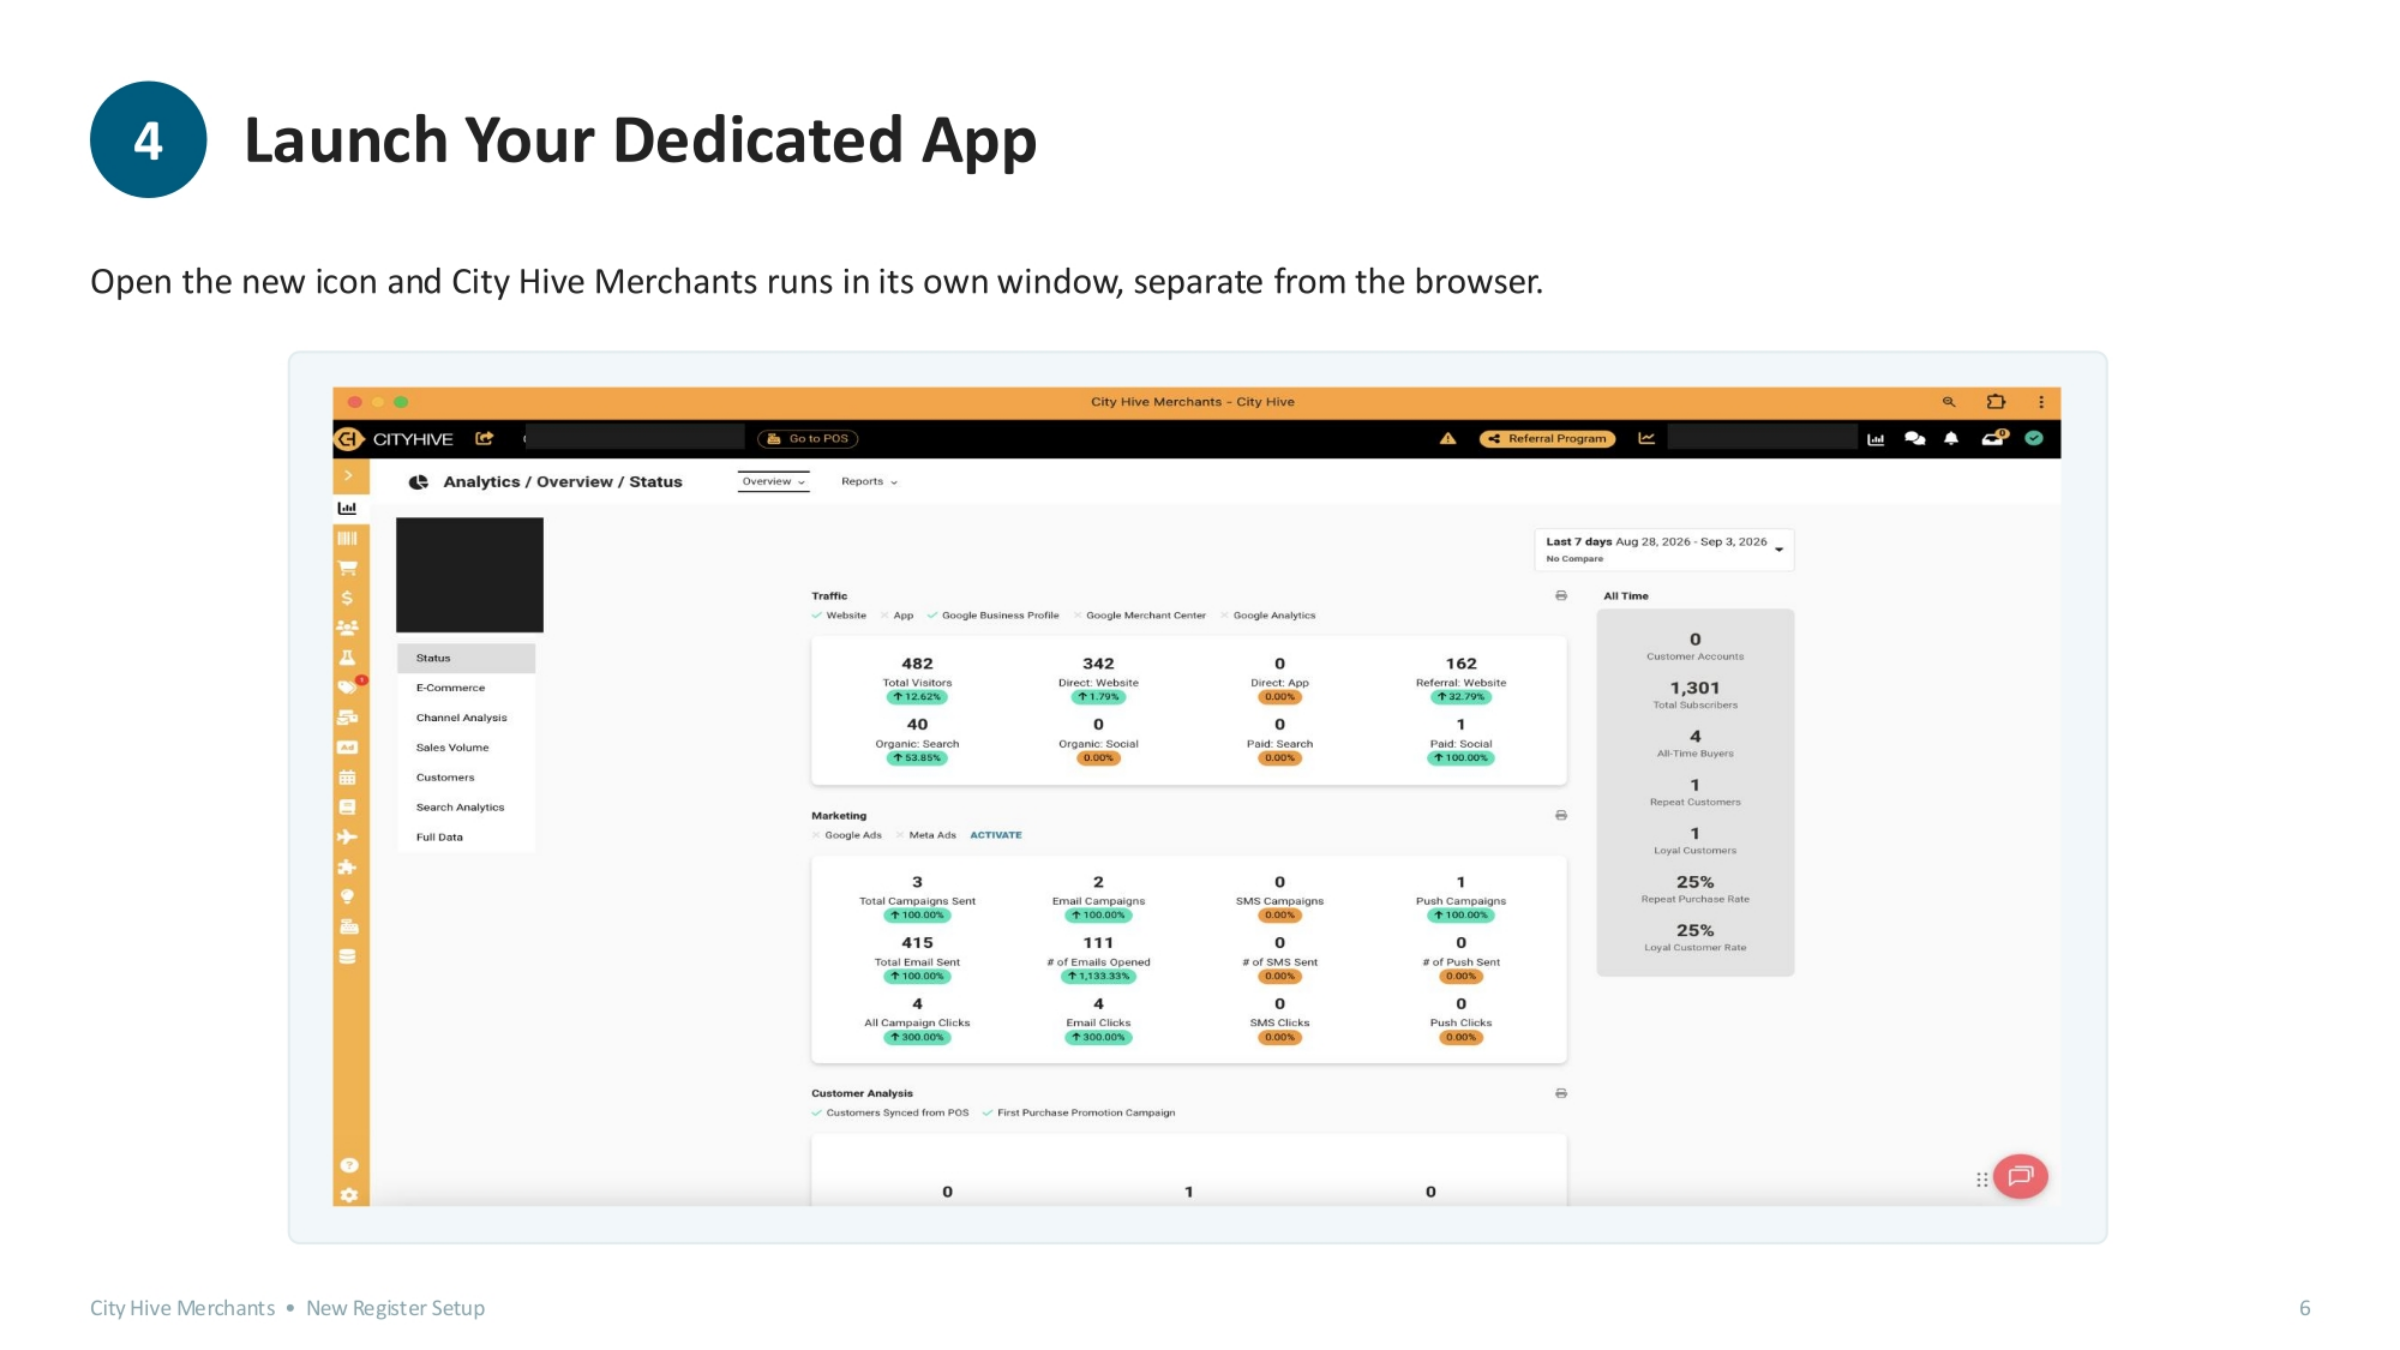Viewport: 2400px width, 1350px height.
Task: Click the external share icon beside CITYHIVE
Action: (x=484, y=438)
